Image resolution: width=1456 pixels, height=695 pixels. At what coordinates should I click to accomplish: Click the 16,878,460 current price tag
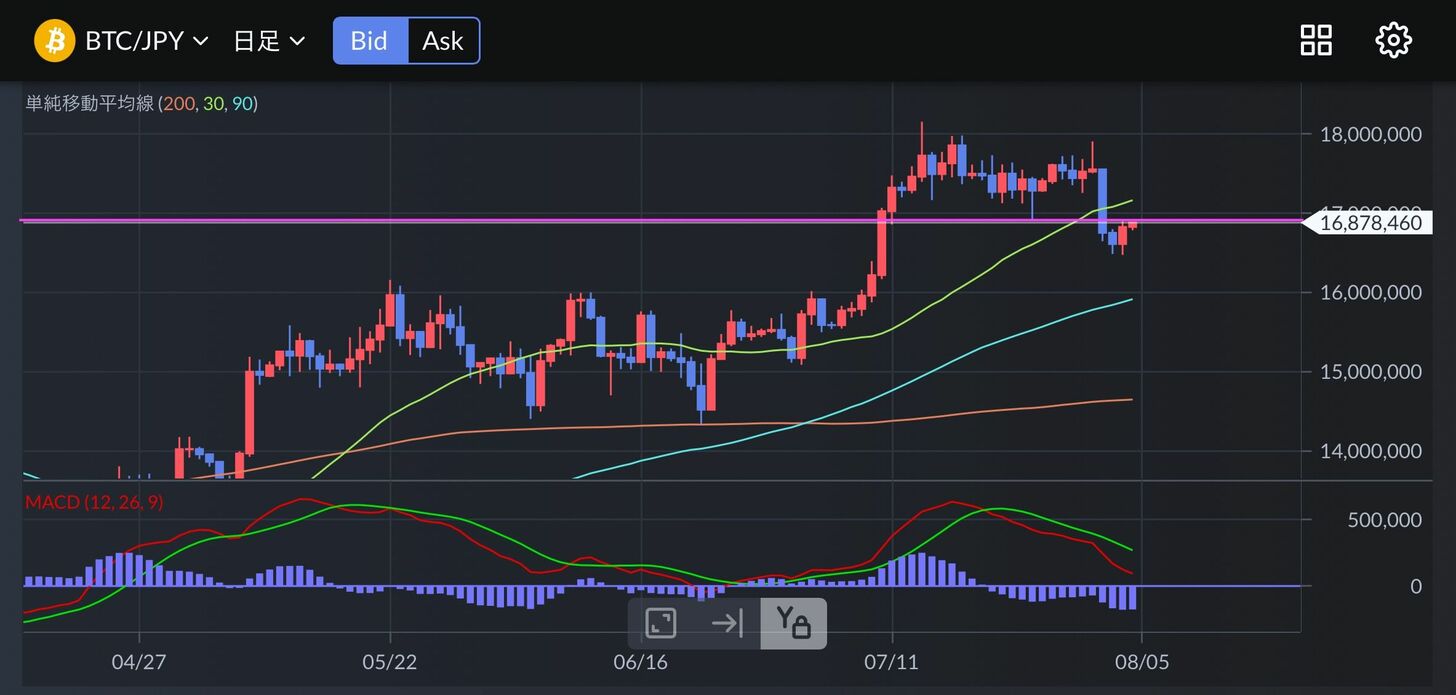1369,223
